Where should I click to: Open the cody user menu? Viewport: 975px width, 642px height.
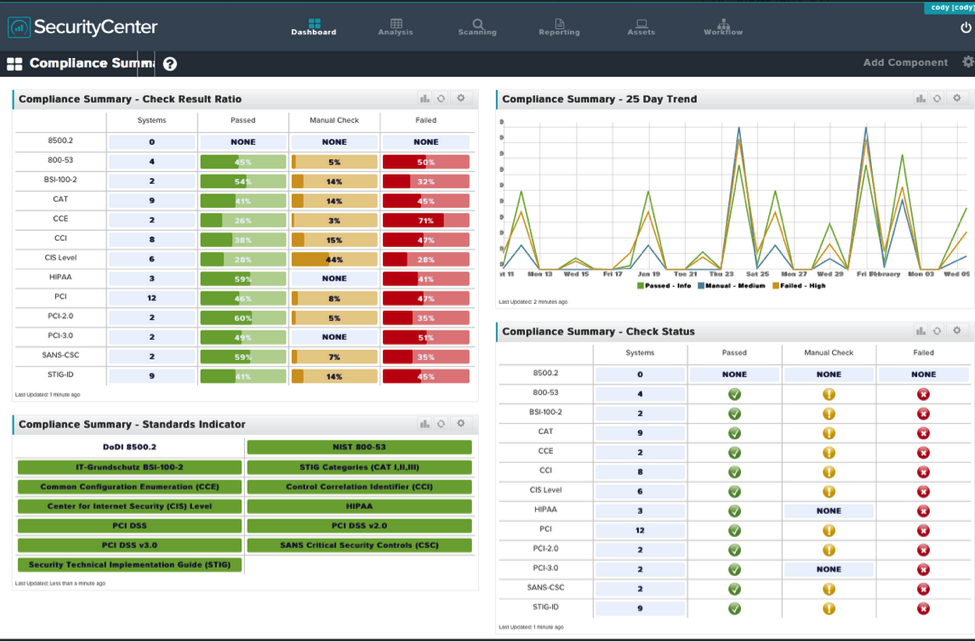[x=950, y=7]
